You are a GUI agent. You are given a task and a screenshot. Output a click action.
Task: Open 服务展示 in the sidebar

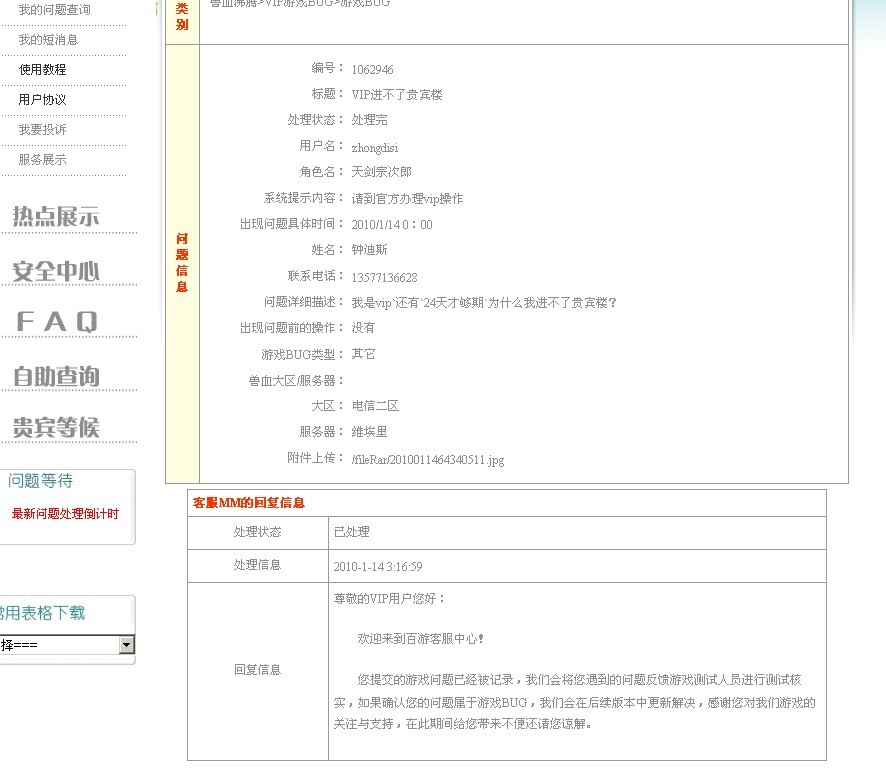coord(42,160)
